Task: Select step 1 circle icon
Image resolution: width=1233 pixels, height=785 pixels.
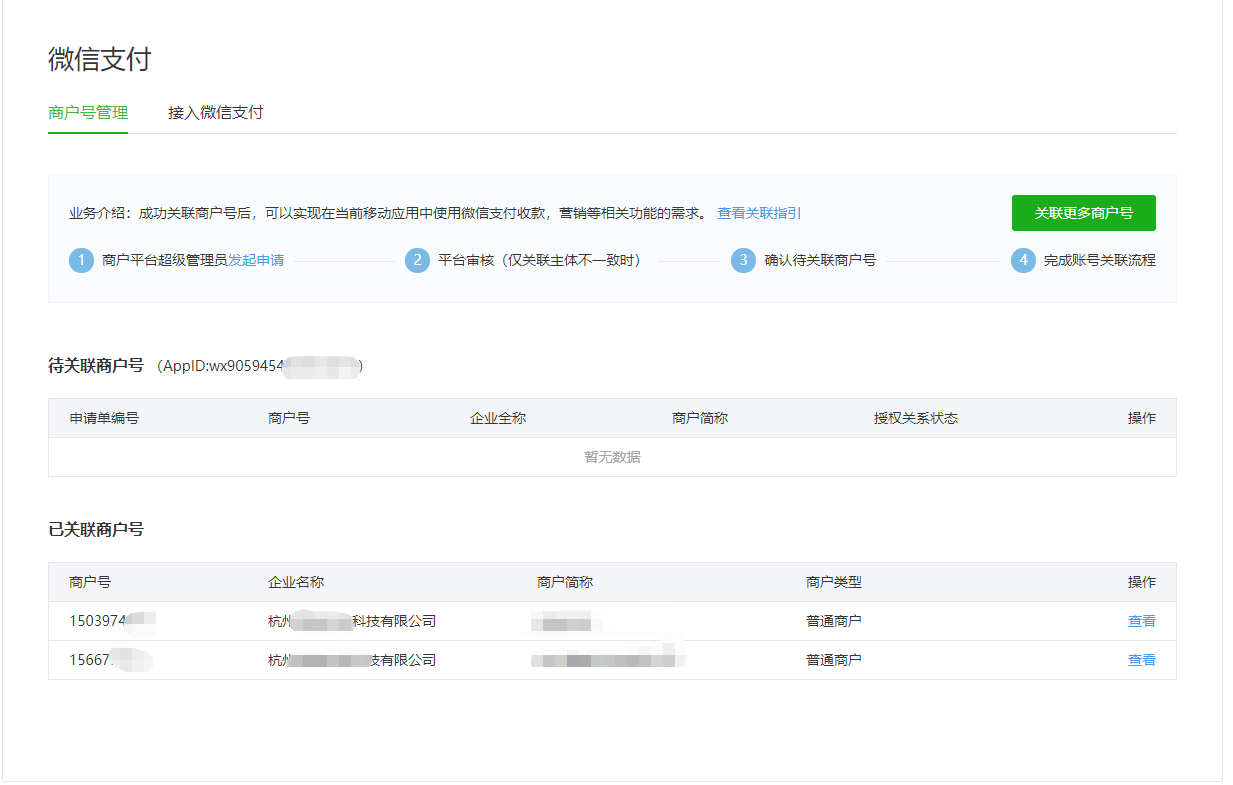Action: [81, 261]
